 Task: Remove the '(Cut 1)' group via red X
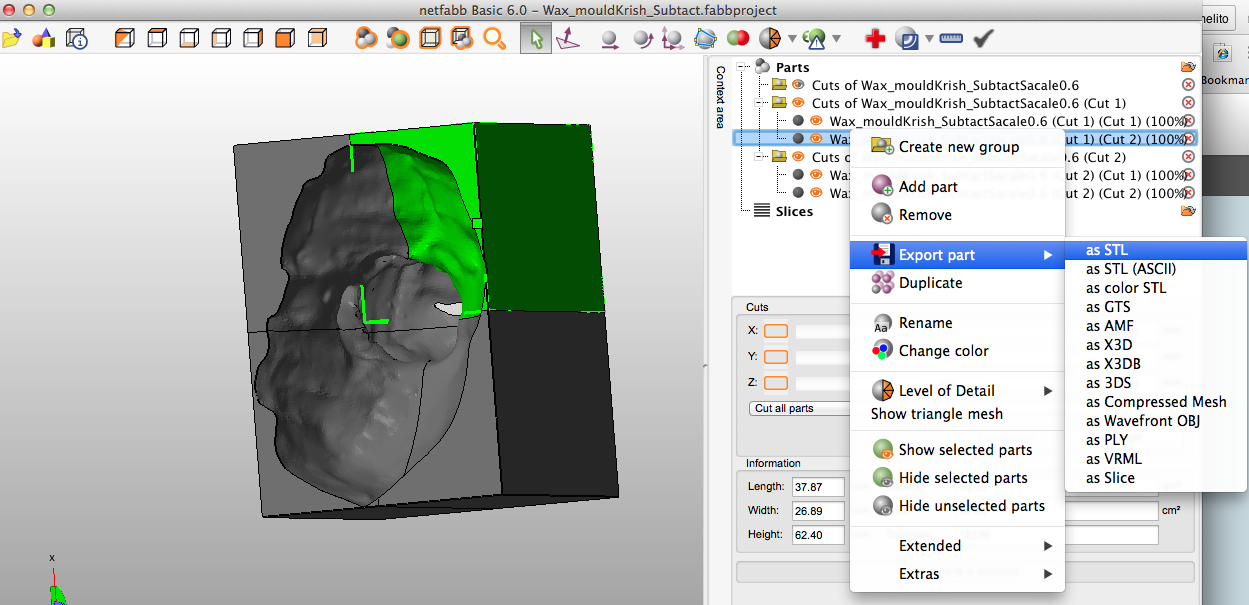1188,103
